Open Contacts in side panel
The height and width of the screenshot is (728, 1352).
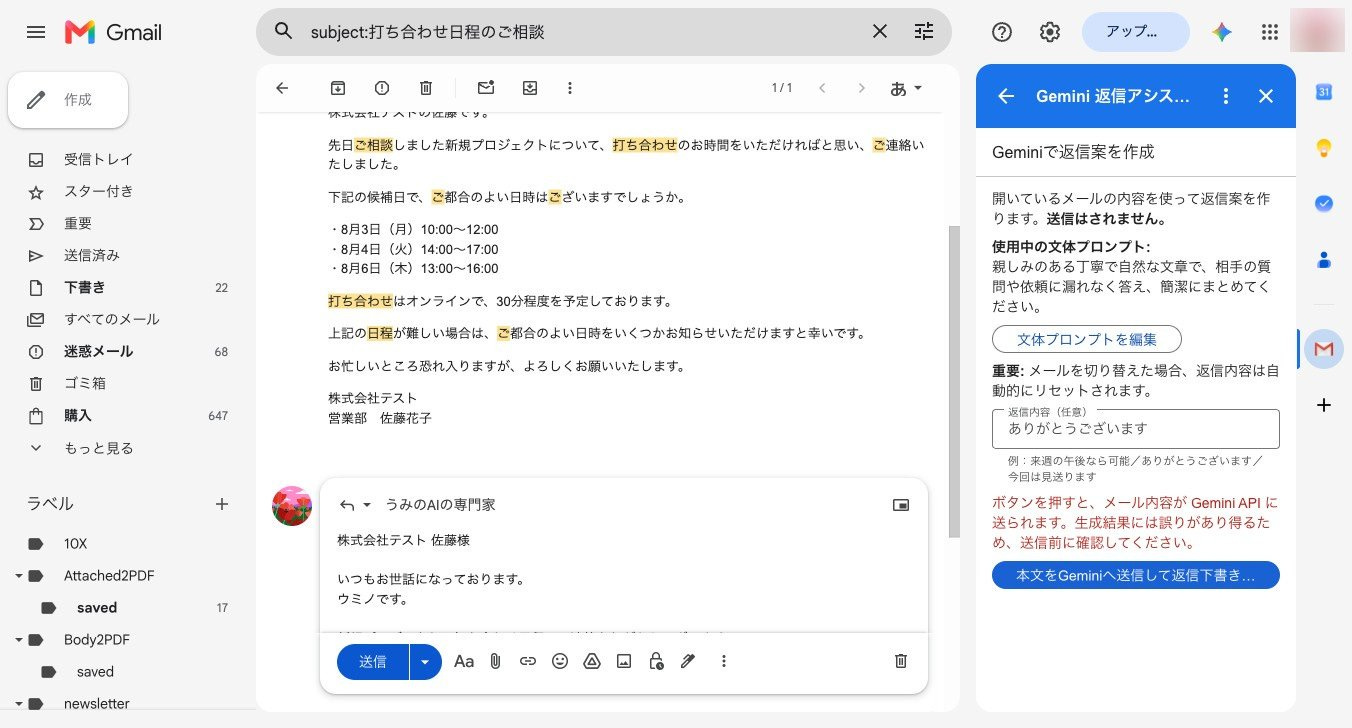(1324, 260)
